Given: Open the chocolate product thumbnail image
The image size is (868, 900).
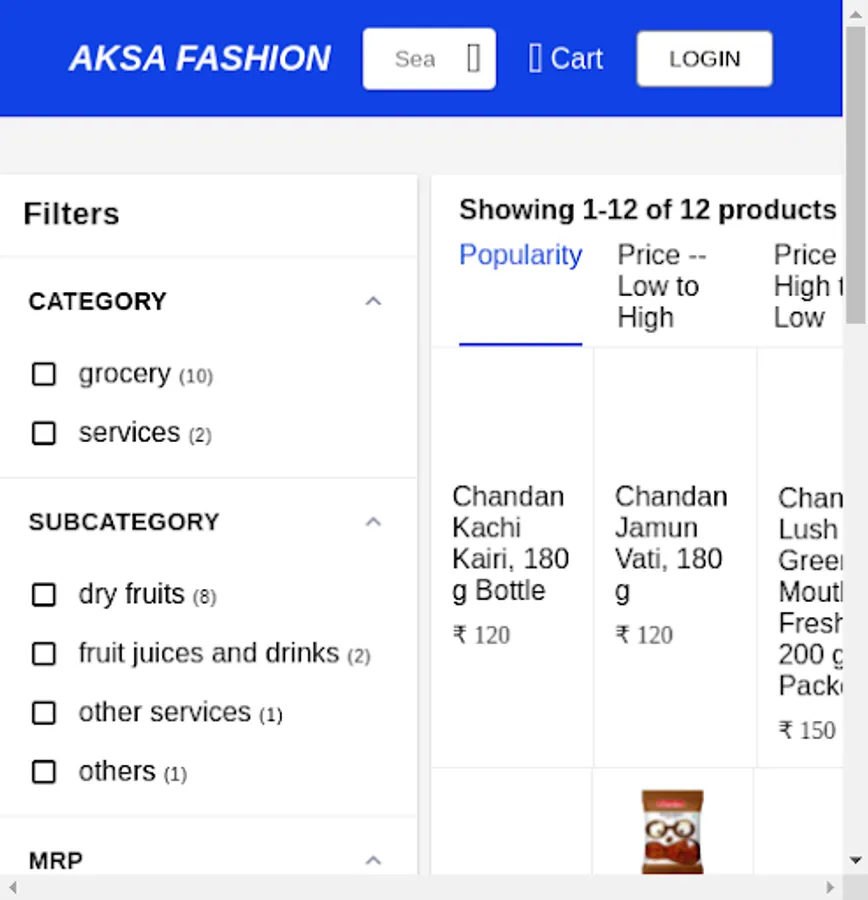Looking at the screenshot, I should (x=672, y=831).
